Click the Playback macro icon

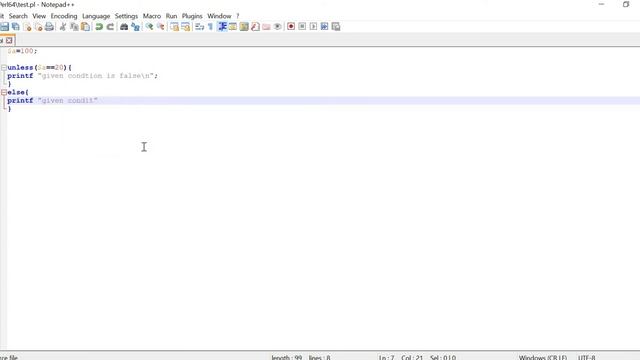coord(313,27)
